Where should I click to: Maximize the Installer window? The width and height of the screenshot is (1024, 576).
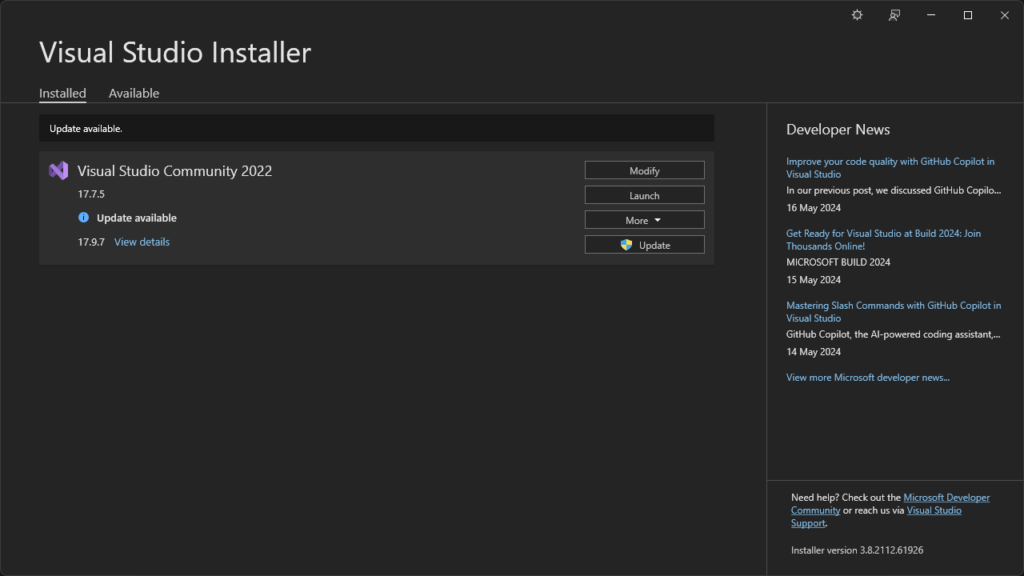[968, 15]
